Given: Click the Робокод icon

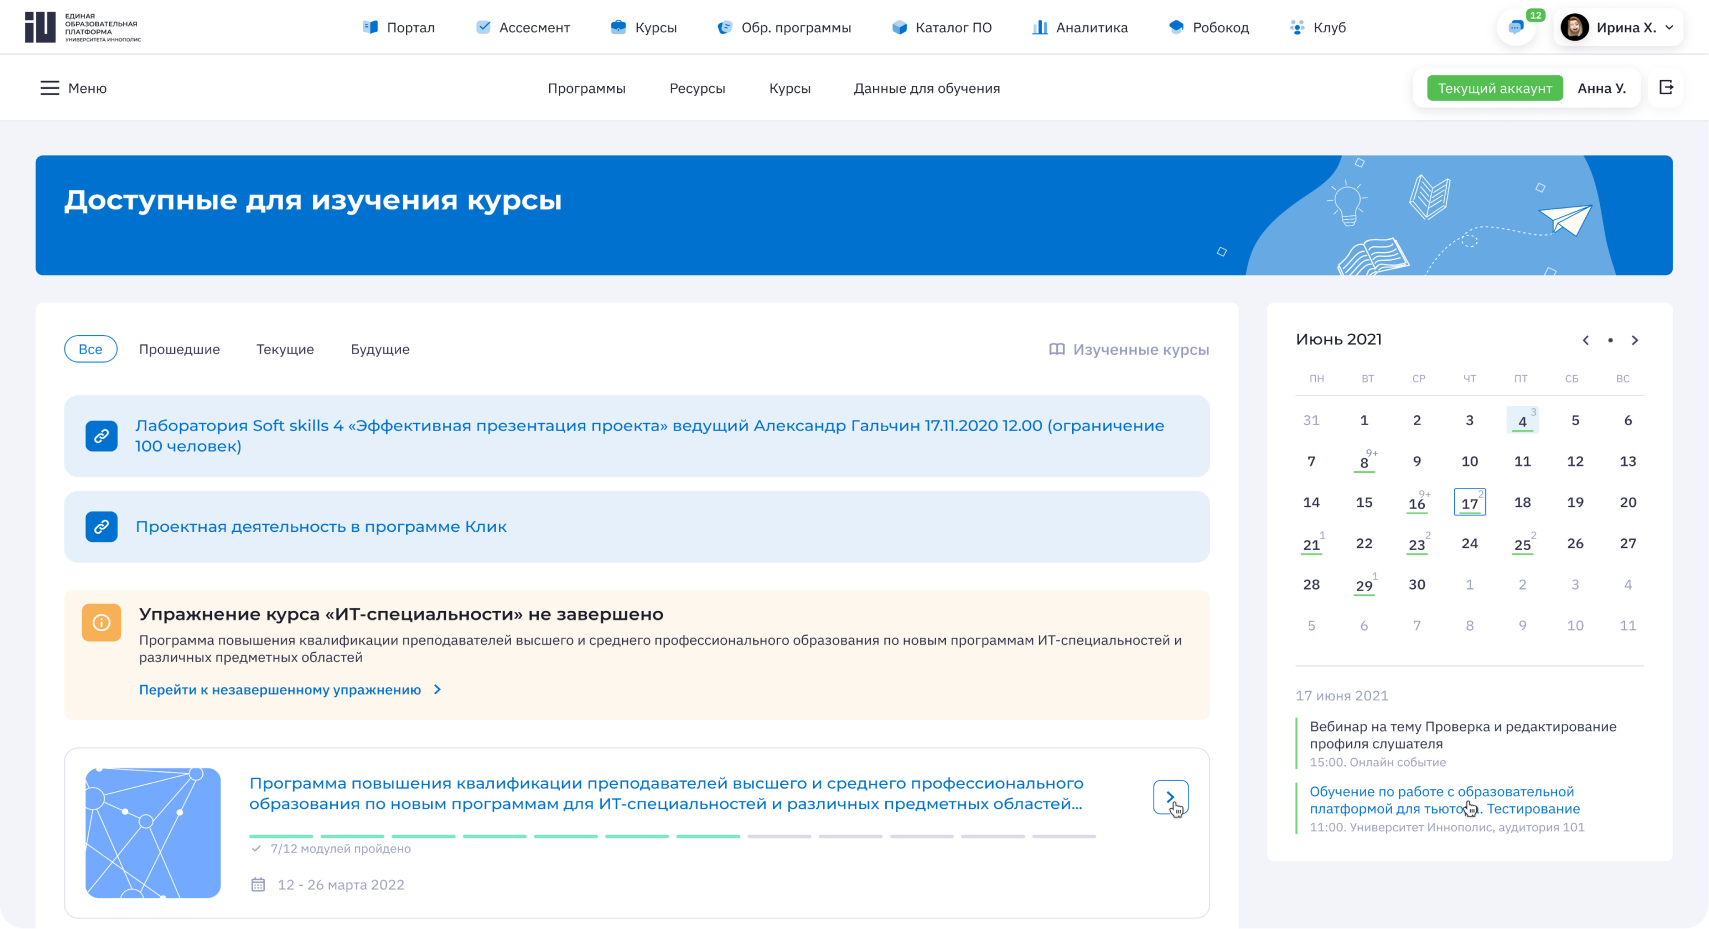Looking at the screenshot, I should click(x=1176, y=27).
